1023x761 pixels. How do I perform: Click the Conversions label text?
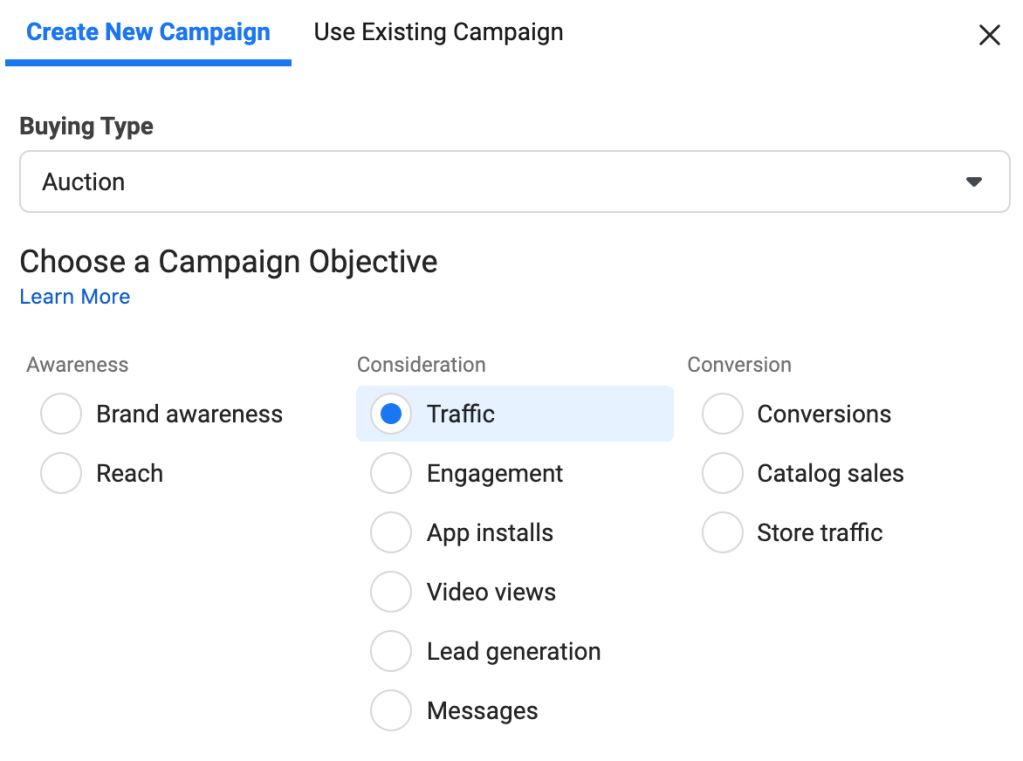click(824, 414)
